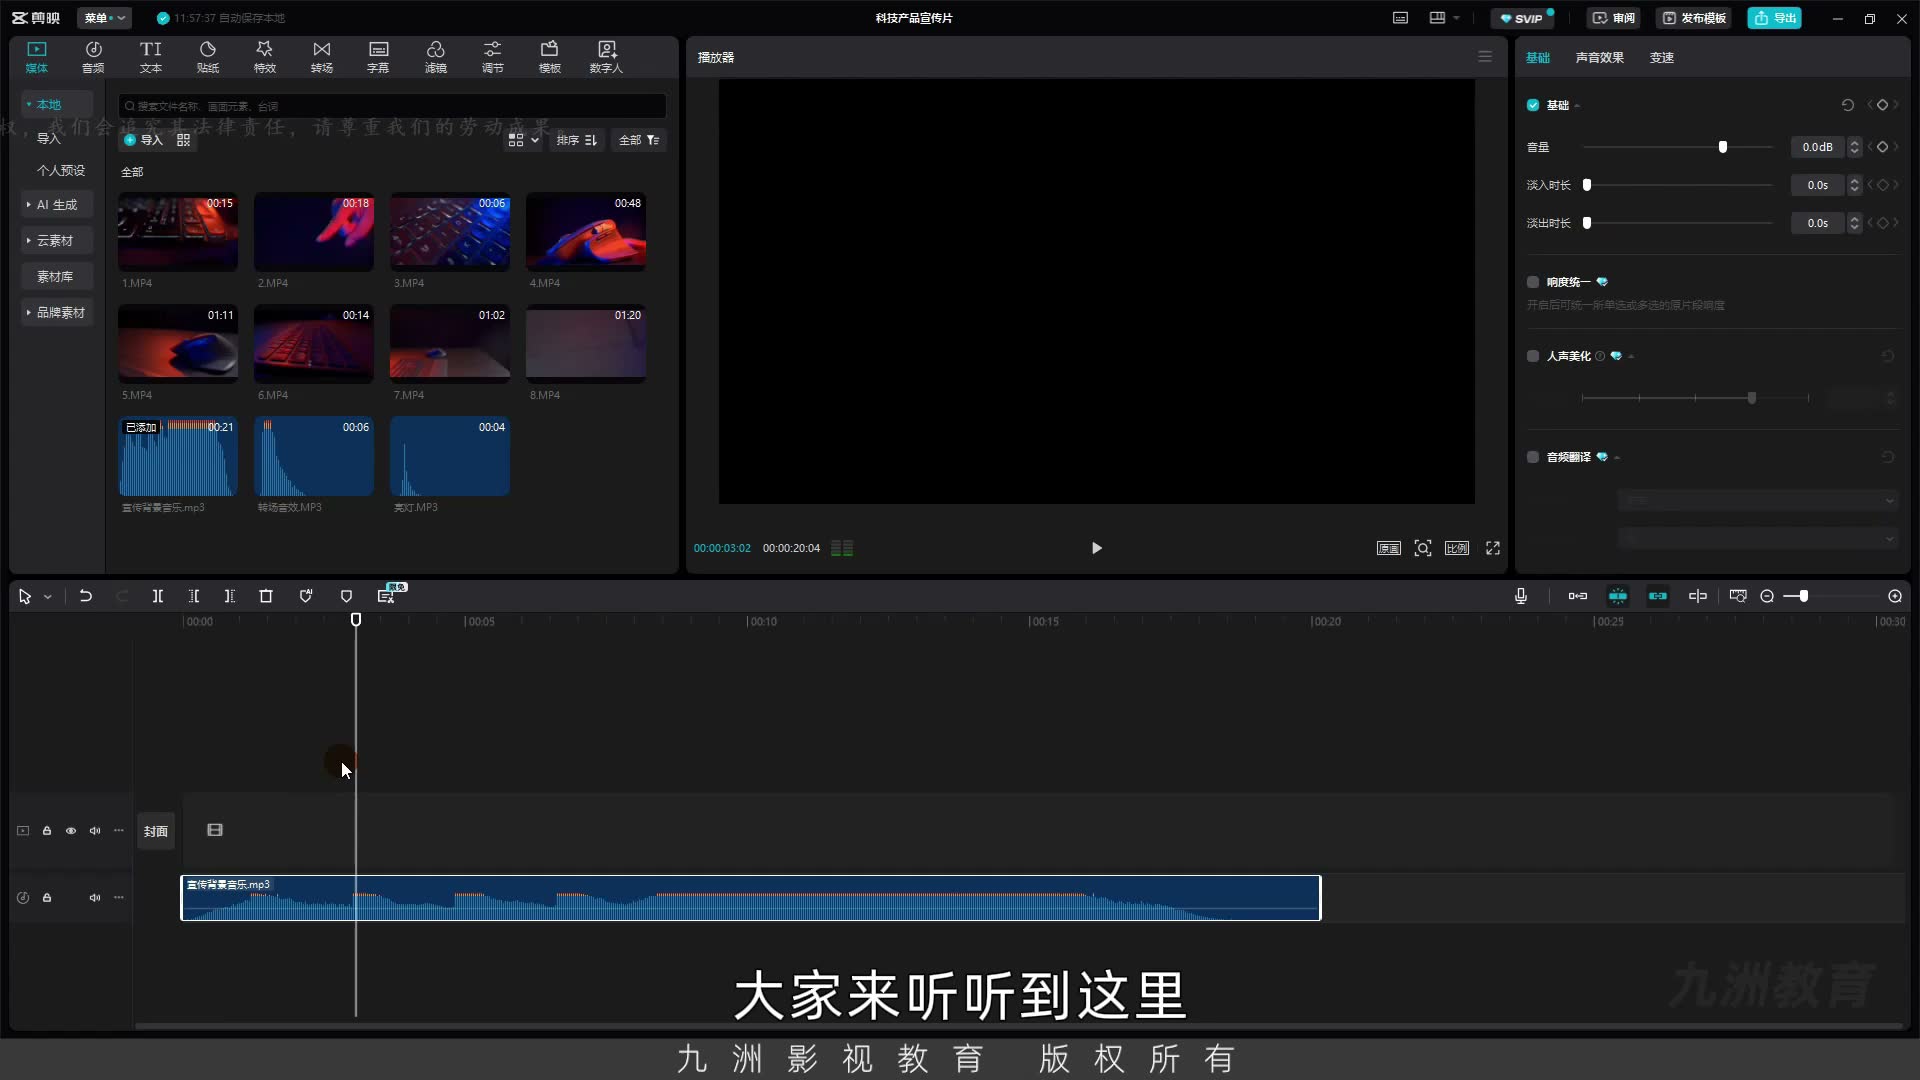This screenshot has height=1080, width=1920.
Task: Open the 全部 filter dropdown
Action: [639, 140]
